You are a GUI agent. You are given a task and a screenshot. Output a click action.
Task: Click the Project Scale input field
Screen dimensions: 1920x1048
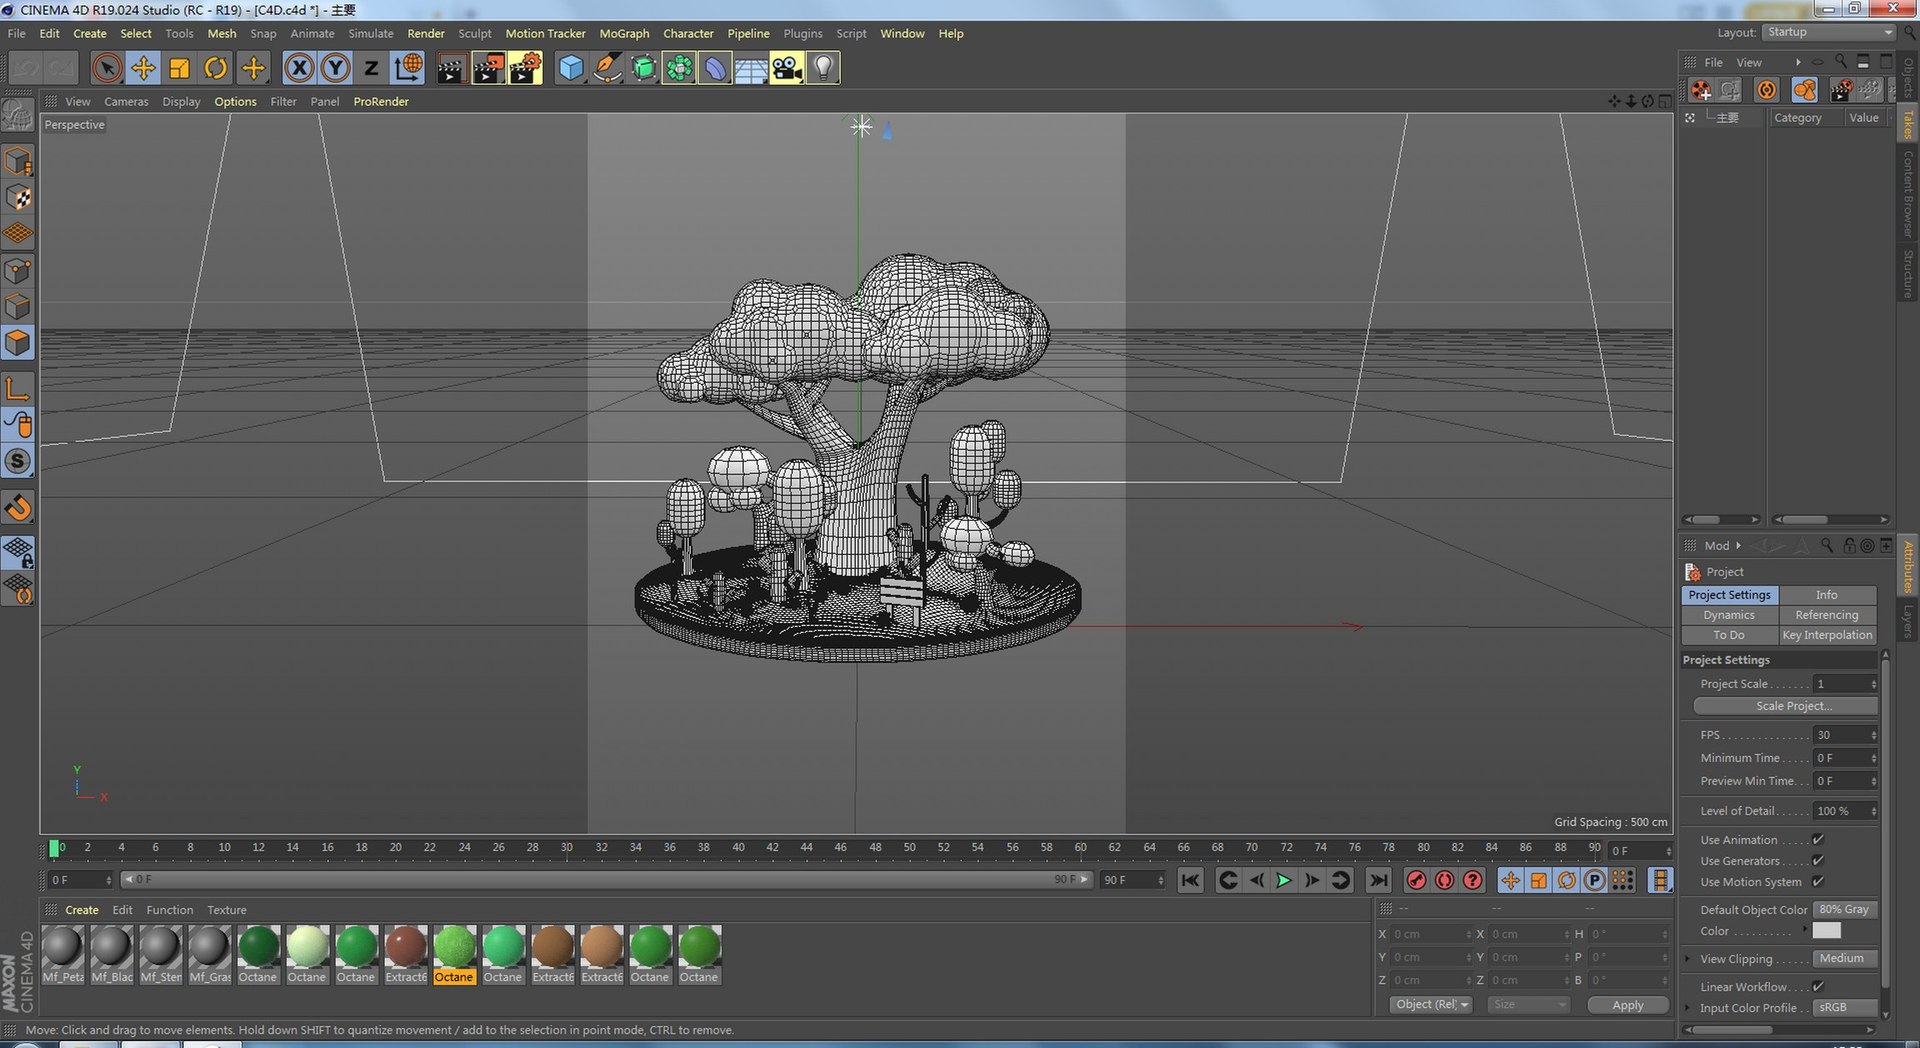1846,684
